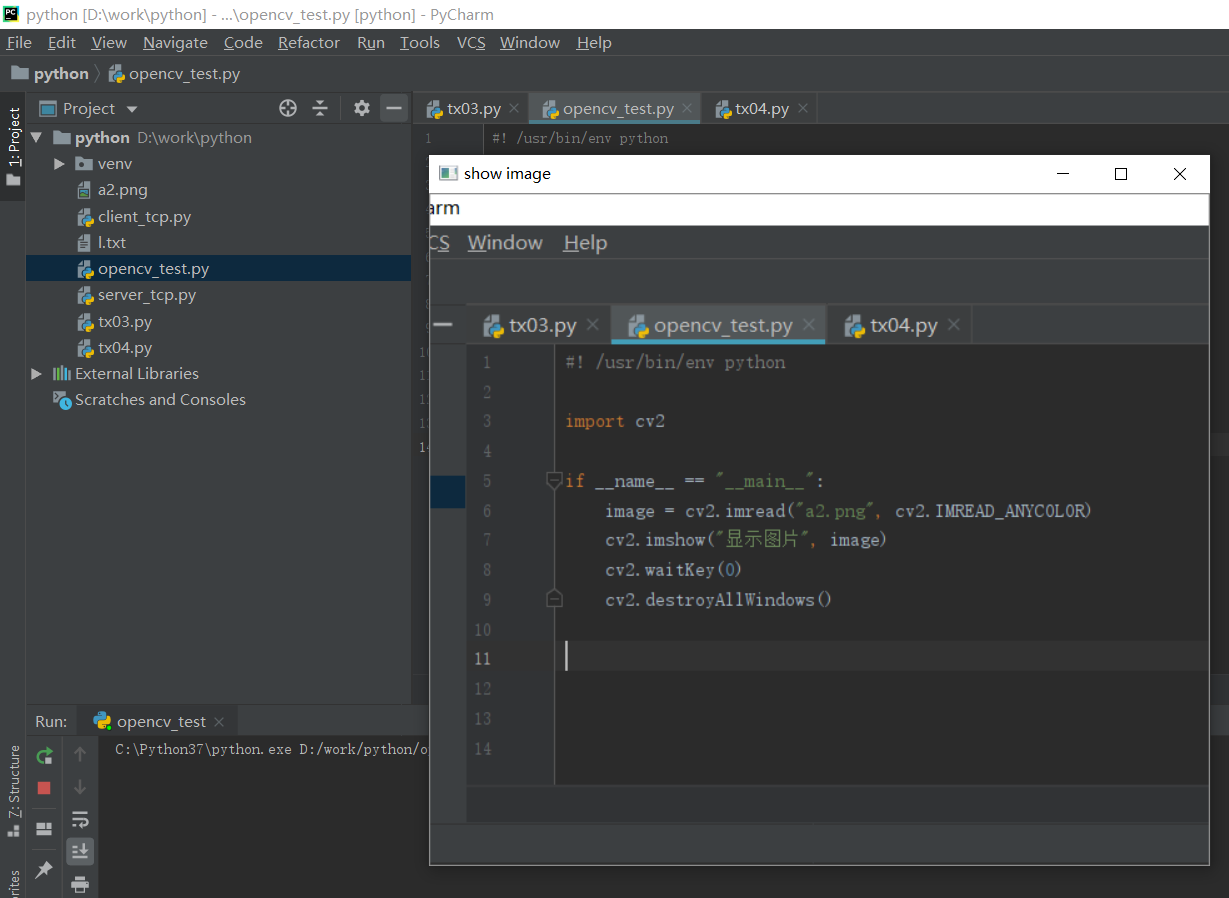Enable soft-wrap in Run console
Viewport: 1229px width, 898px height.
(79, 818)
